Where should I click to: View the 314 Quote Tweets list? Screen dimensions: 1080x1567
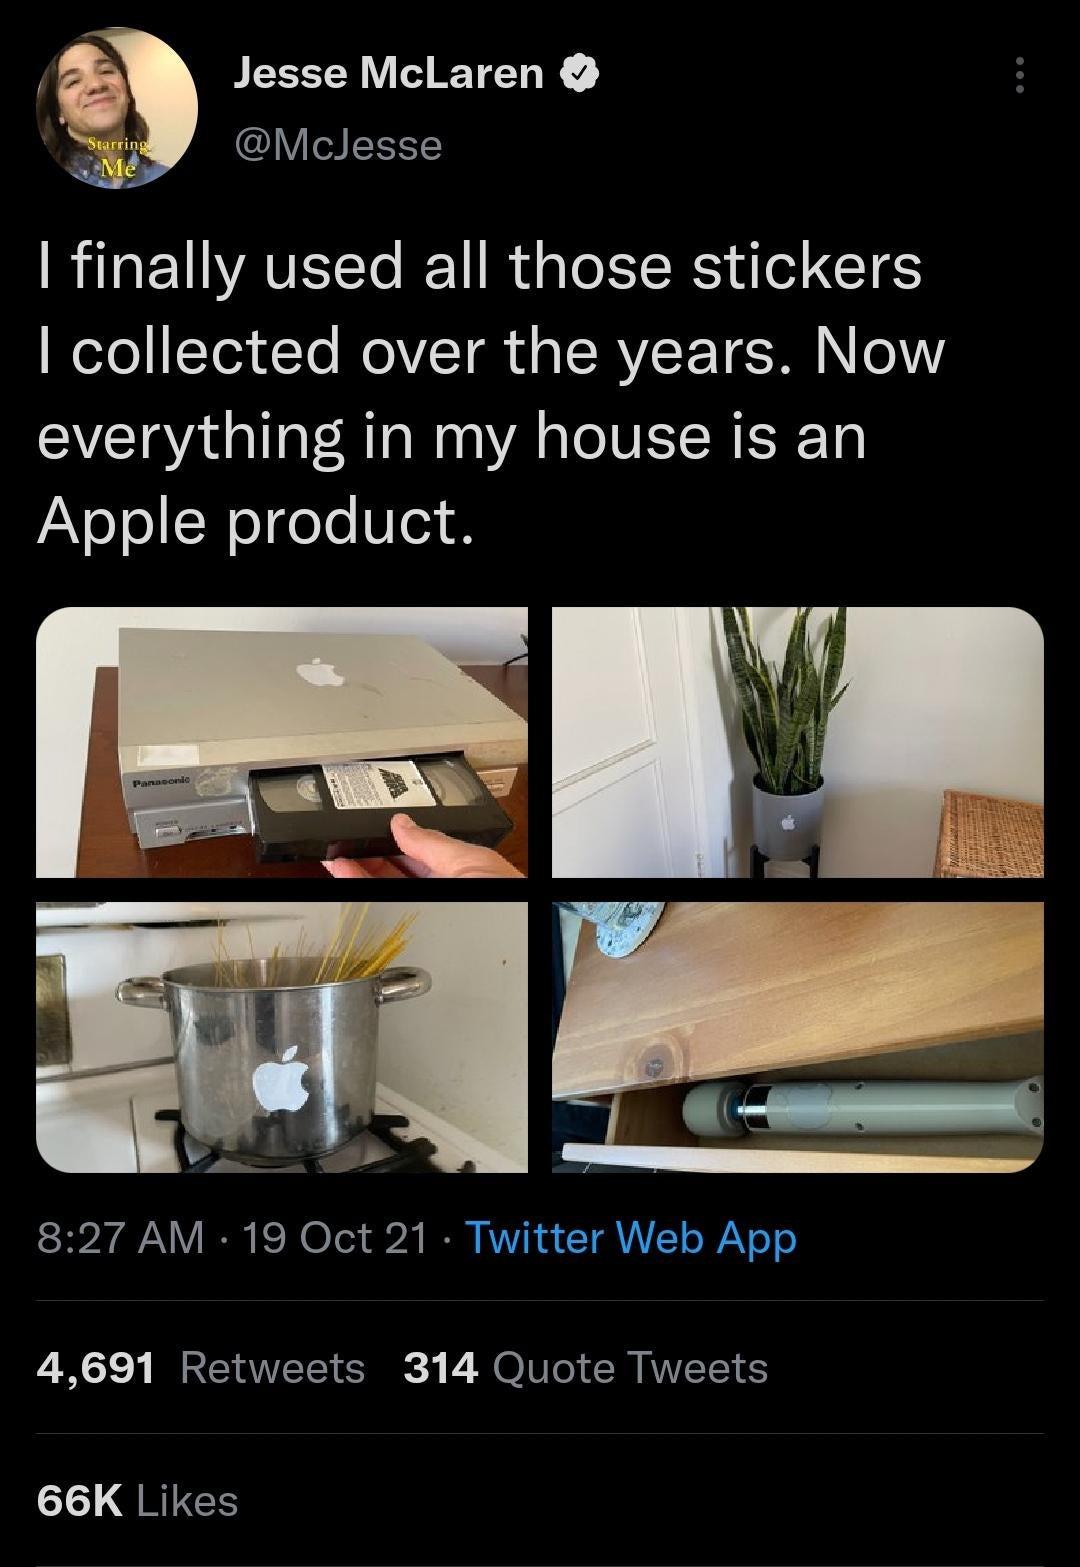click(x=586, y=1367)
